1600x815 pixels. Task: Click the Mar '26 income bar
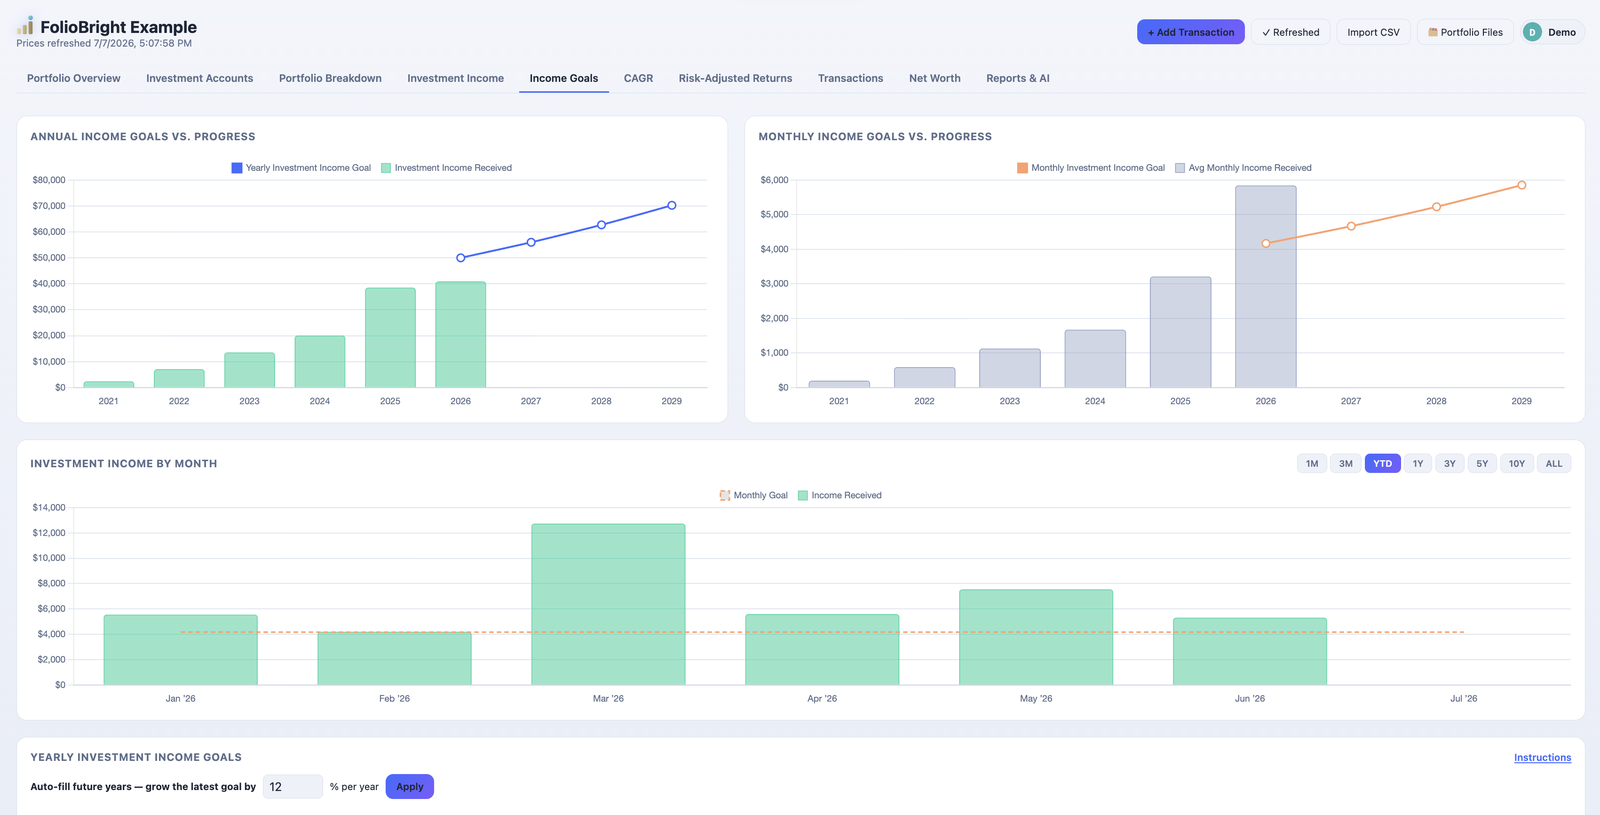(x=608, y=604)
